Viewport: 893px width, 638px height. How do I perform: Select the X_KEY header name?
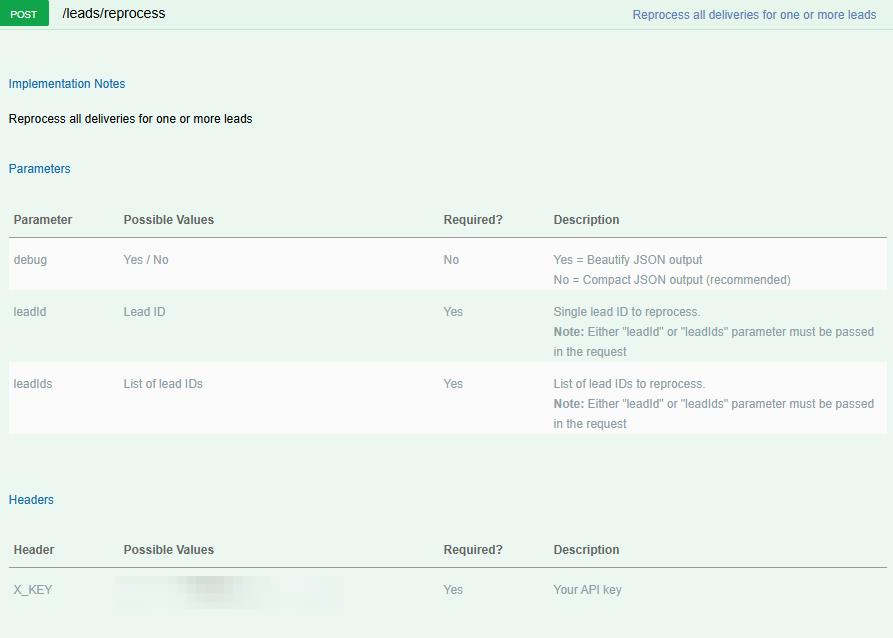[32, 590]
